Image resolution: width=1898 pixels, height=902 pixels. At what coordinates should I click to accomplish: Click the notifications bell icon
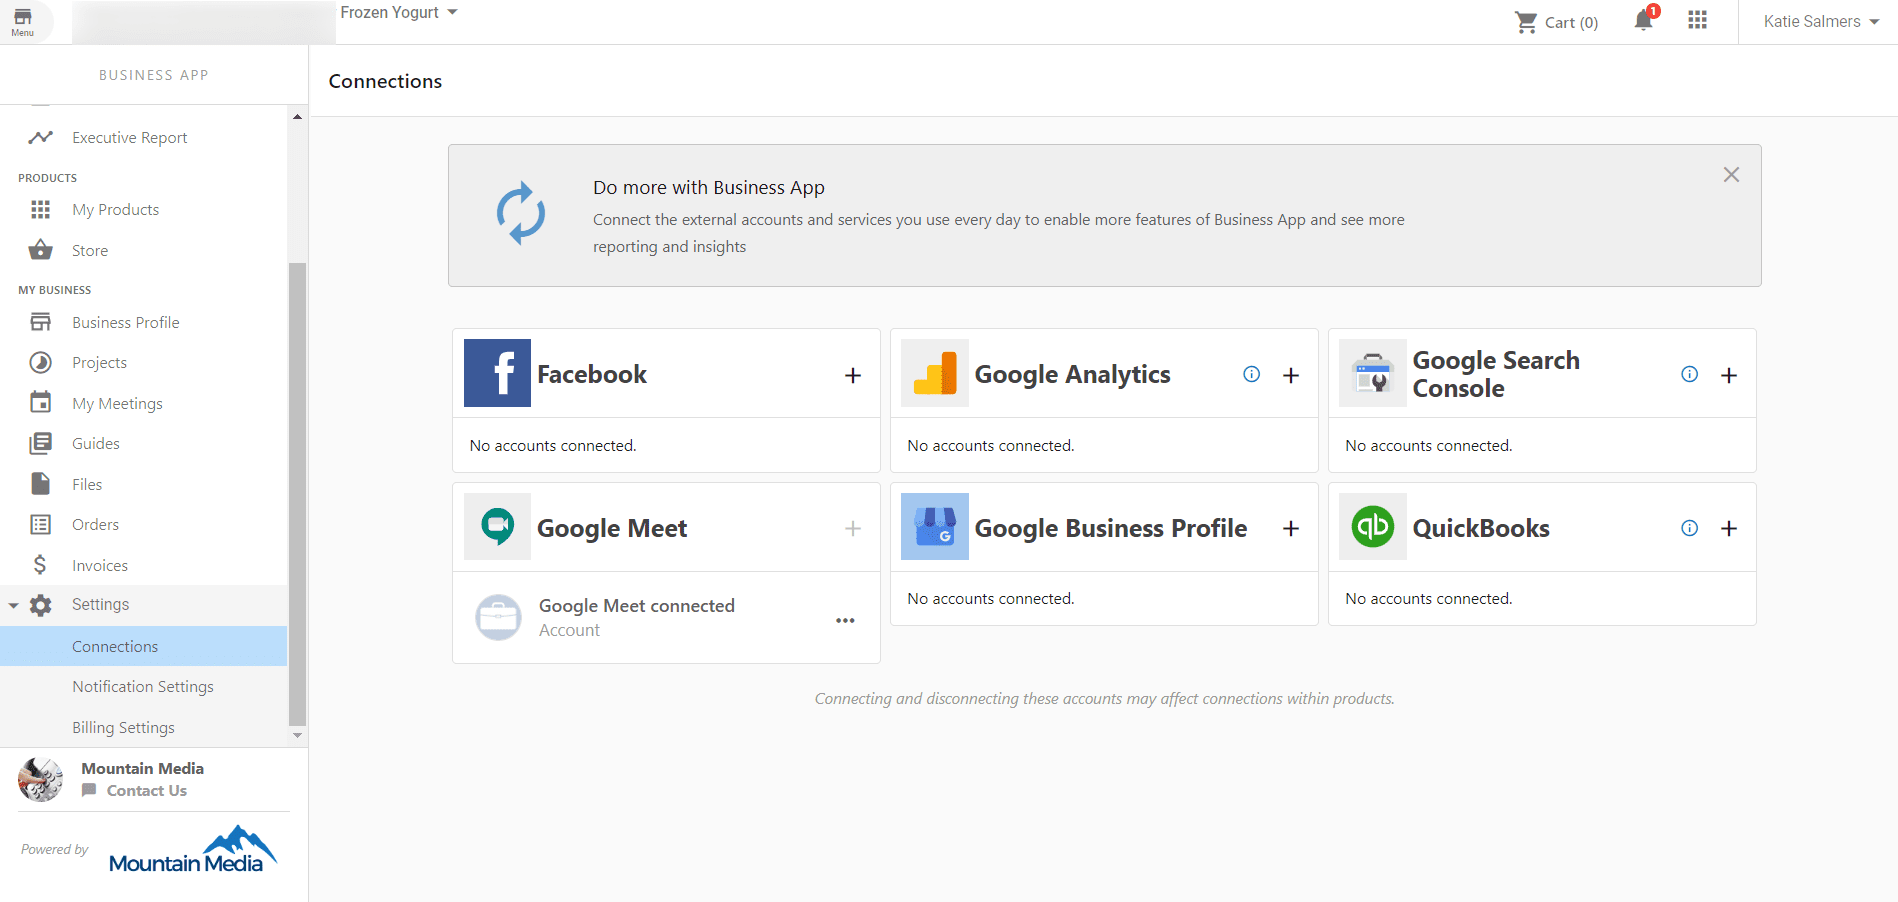1641,21
